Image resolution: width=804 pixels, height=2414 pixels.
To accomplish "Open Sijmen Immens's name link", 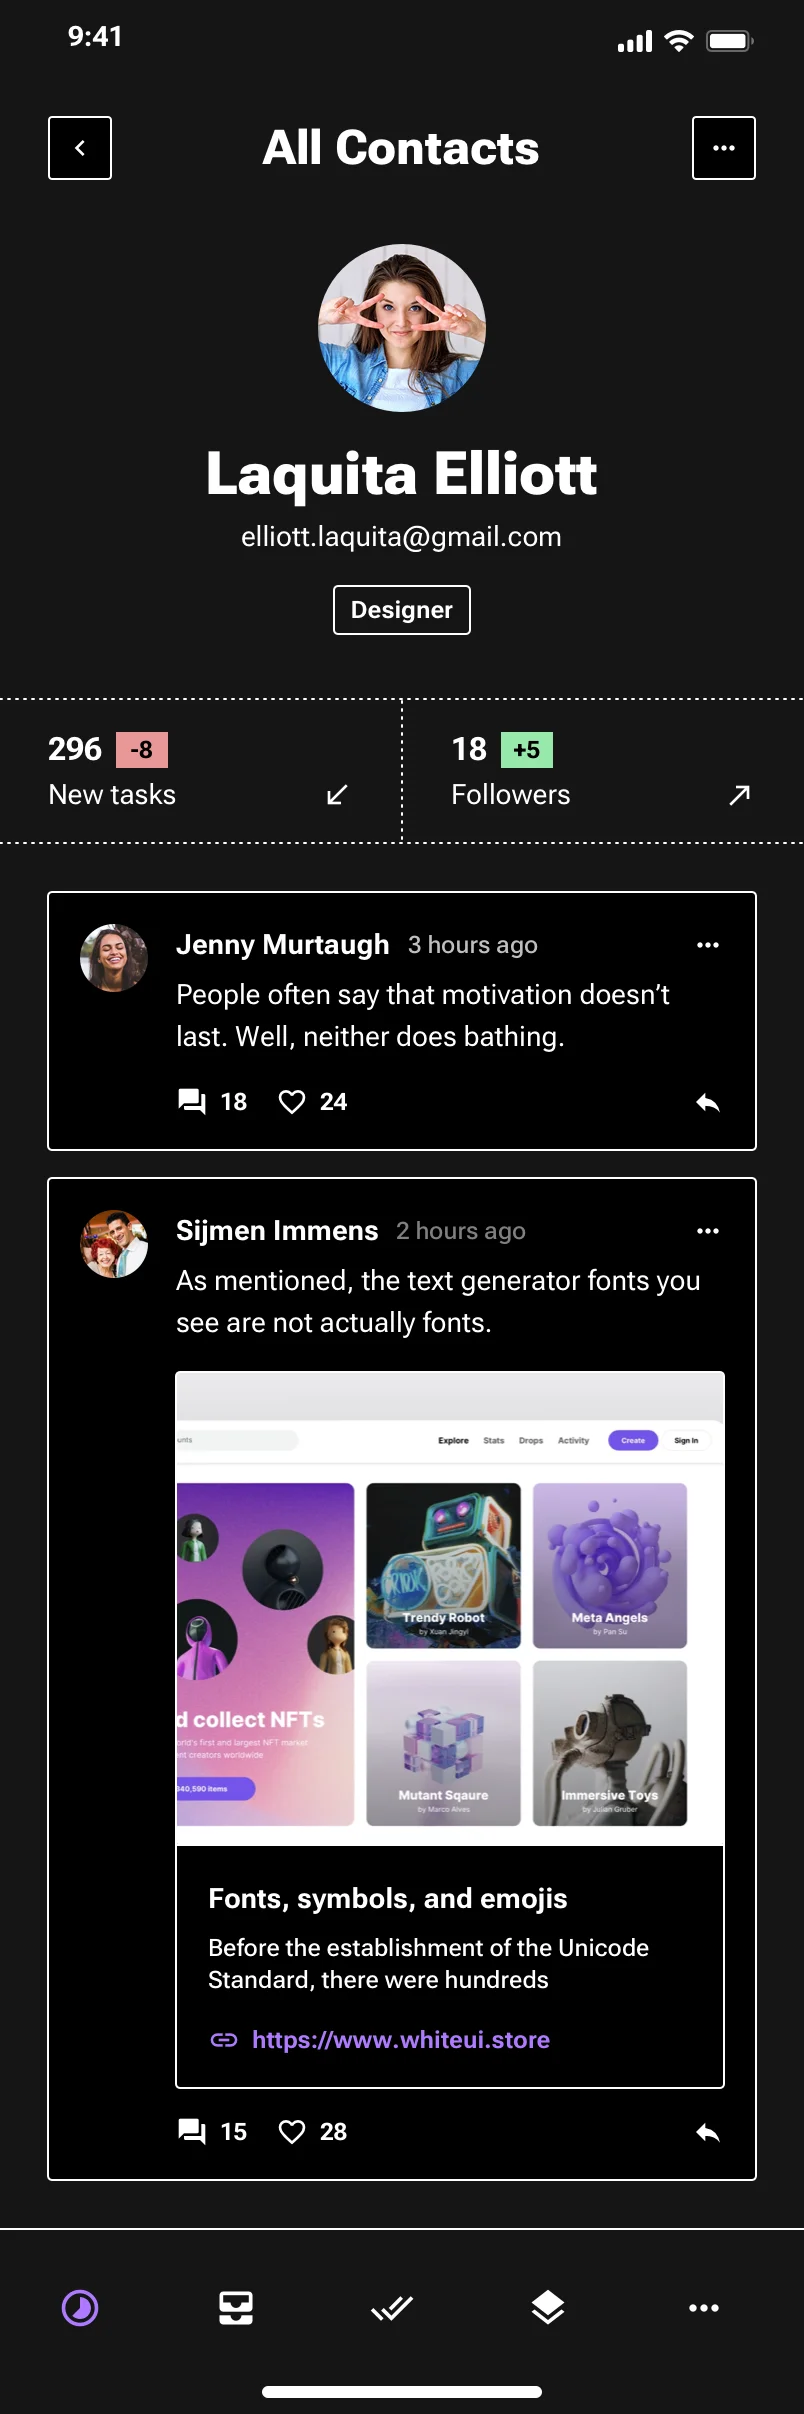I will (x=277, y=1231).
